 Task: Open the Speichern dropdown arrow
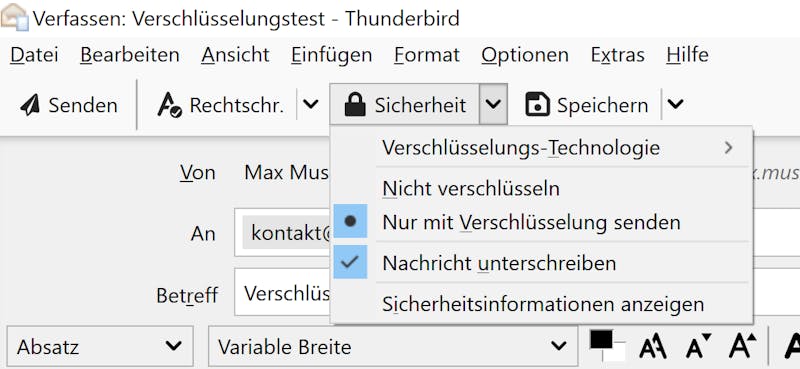pyautogui.click(x=675, y=105)
